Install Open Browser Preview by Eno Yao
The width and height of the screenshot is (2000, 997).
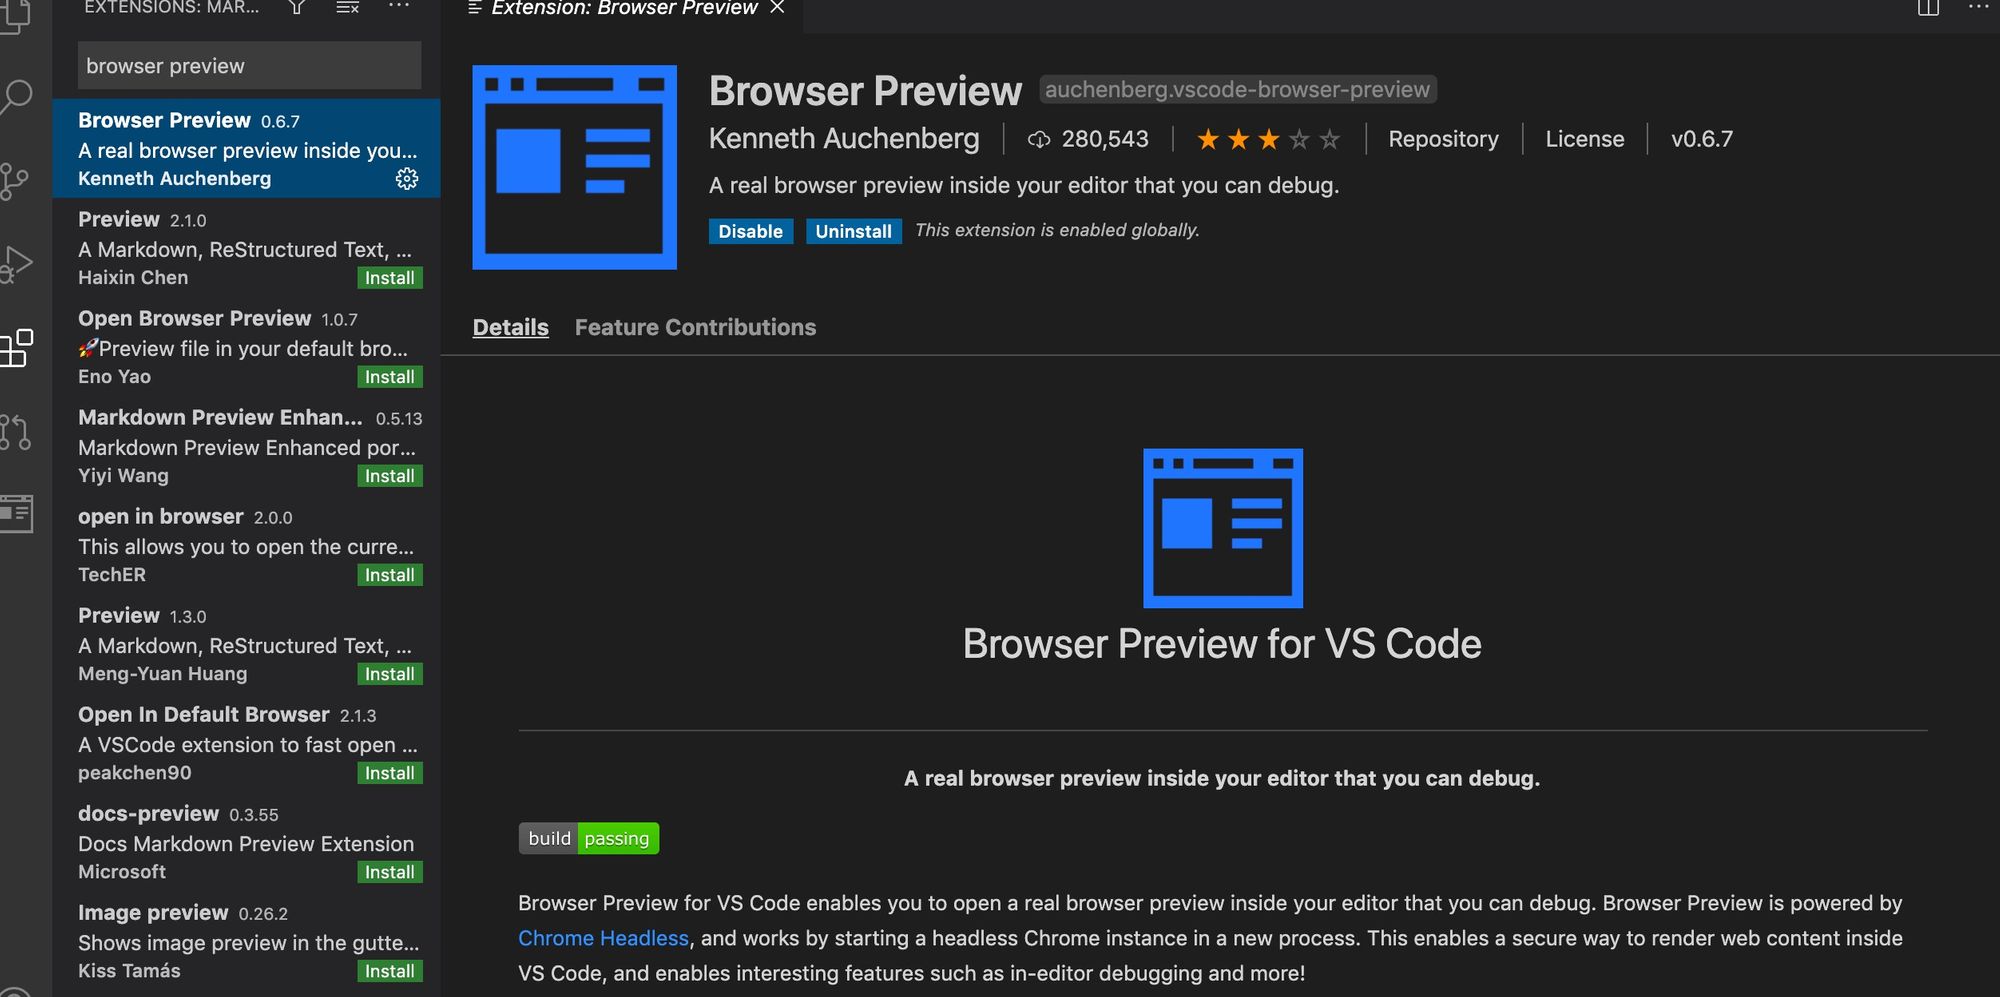click(x=390, y=377)
